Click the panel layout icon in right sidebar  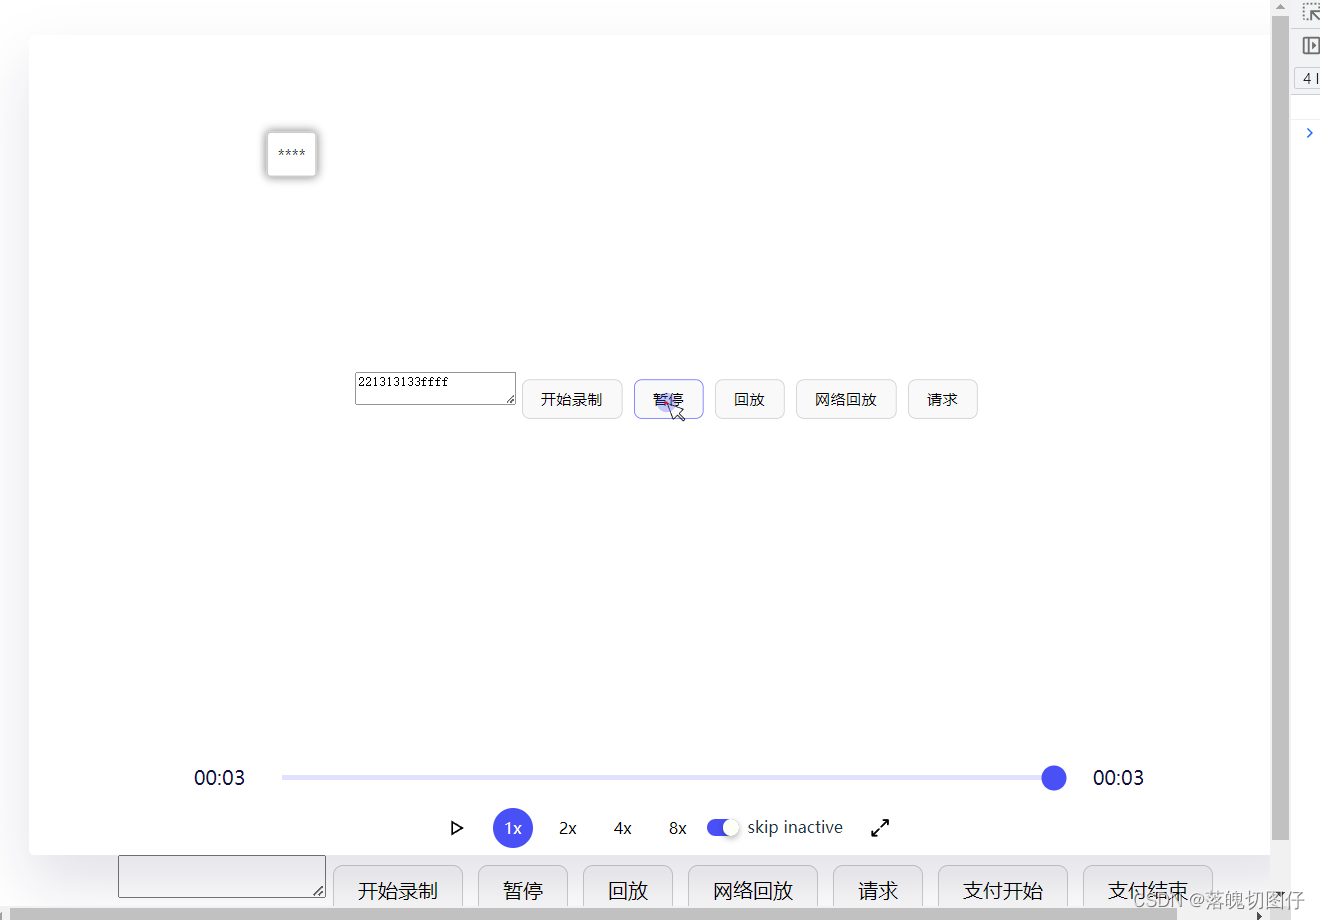click(x=1310, y=45)
